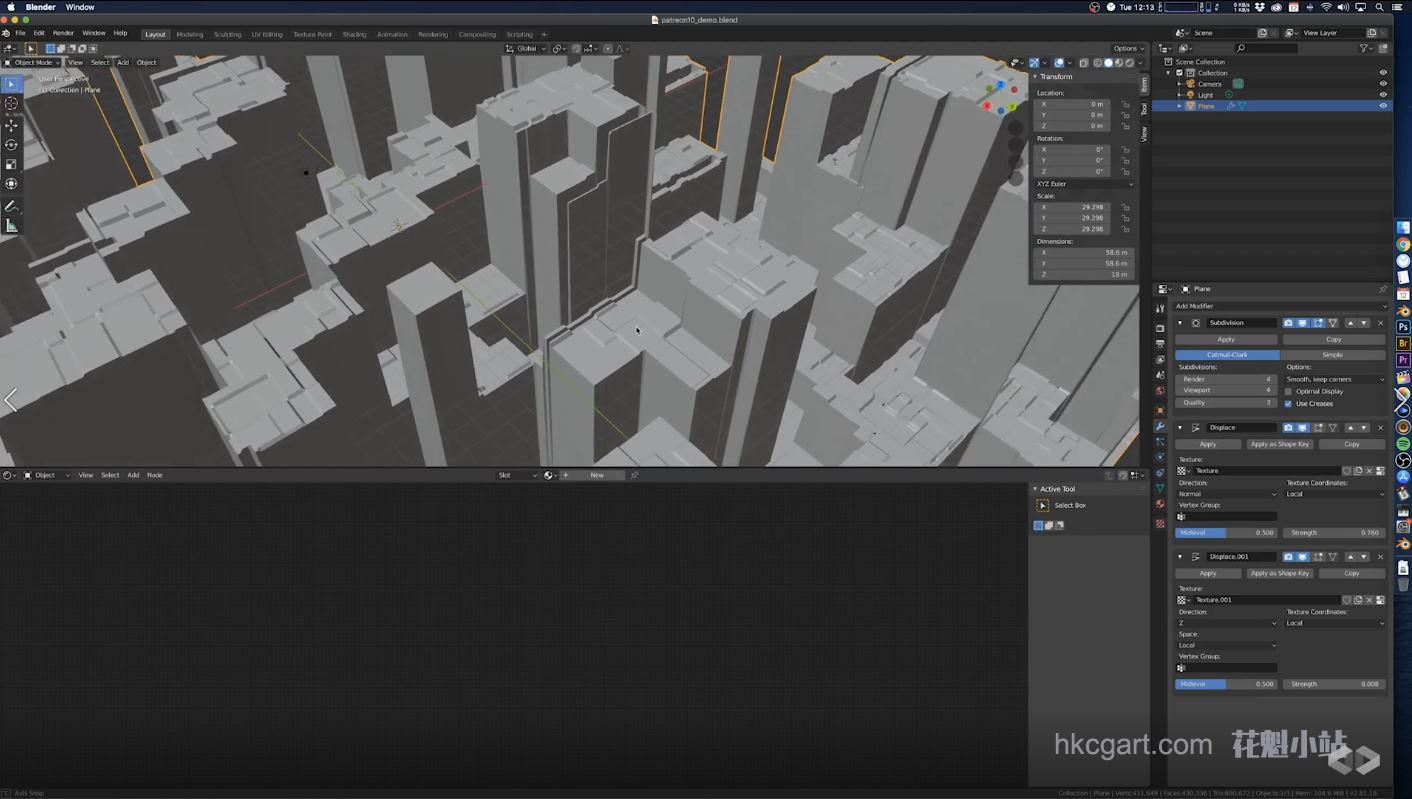1412x799 pixels.
Task: Move the Displace modifier up
Action: pos(1350,428)
